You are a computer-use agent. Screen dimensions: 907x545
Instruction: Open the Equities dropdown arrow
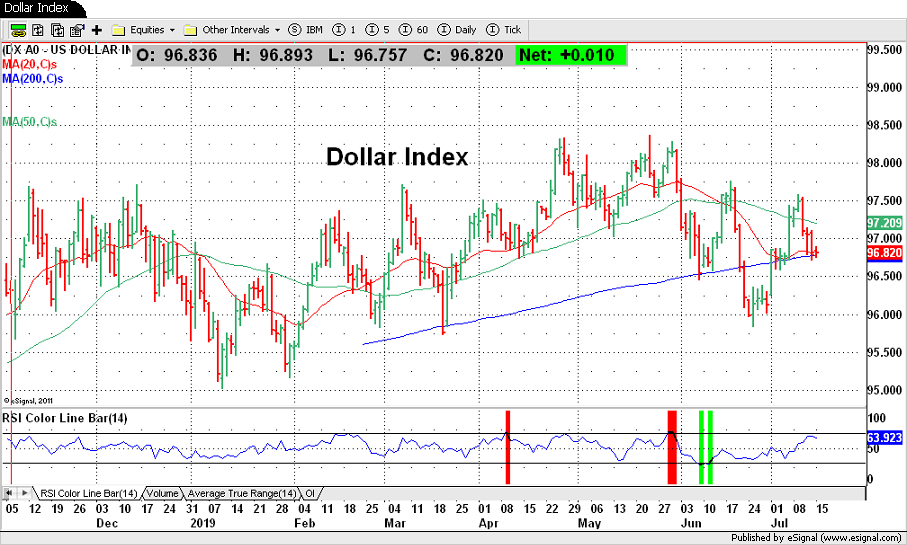[x=172, y=30]
